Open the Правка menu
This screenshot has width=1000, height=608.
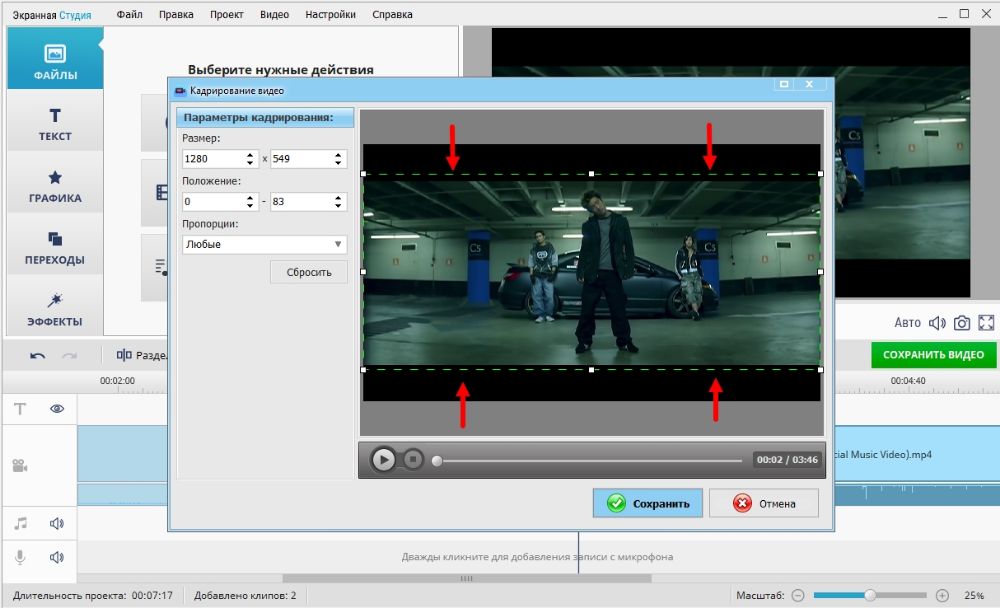(x=176, y=14)
